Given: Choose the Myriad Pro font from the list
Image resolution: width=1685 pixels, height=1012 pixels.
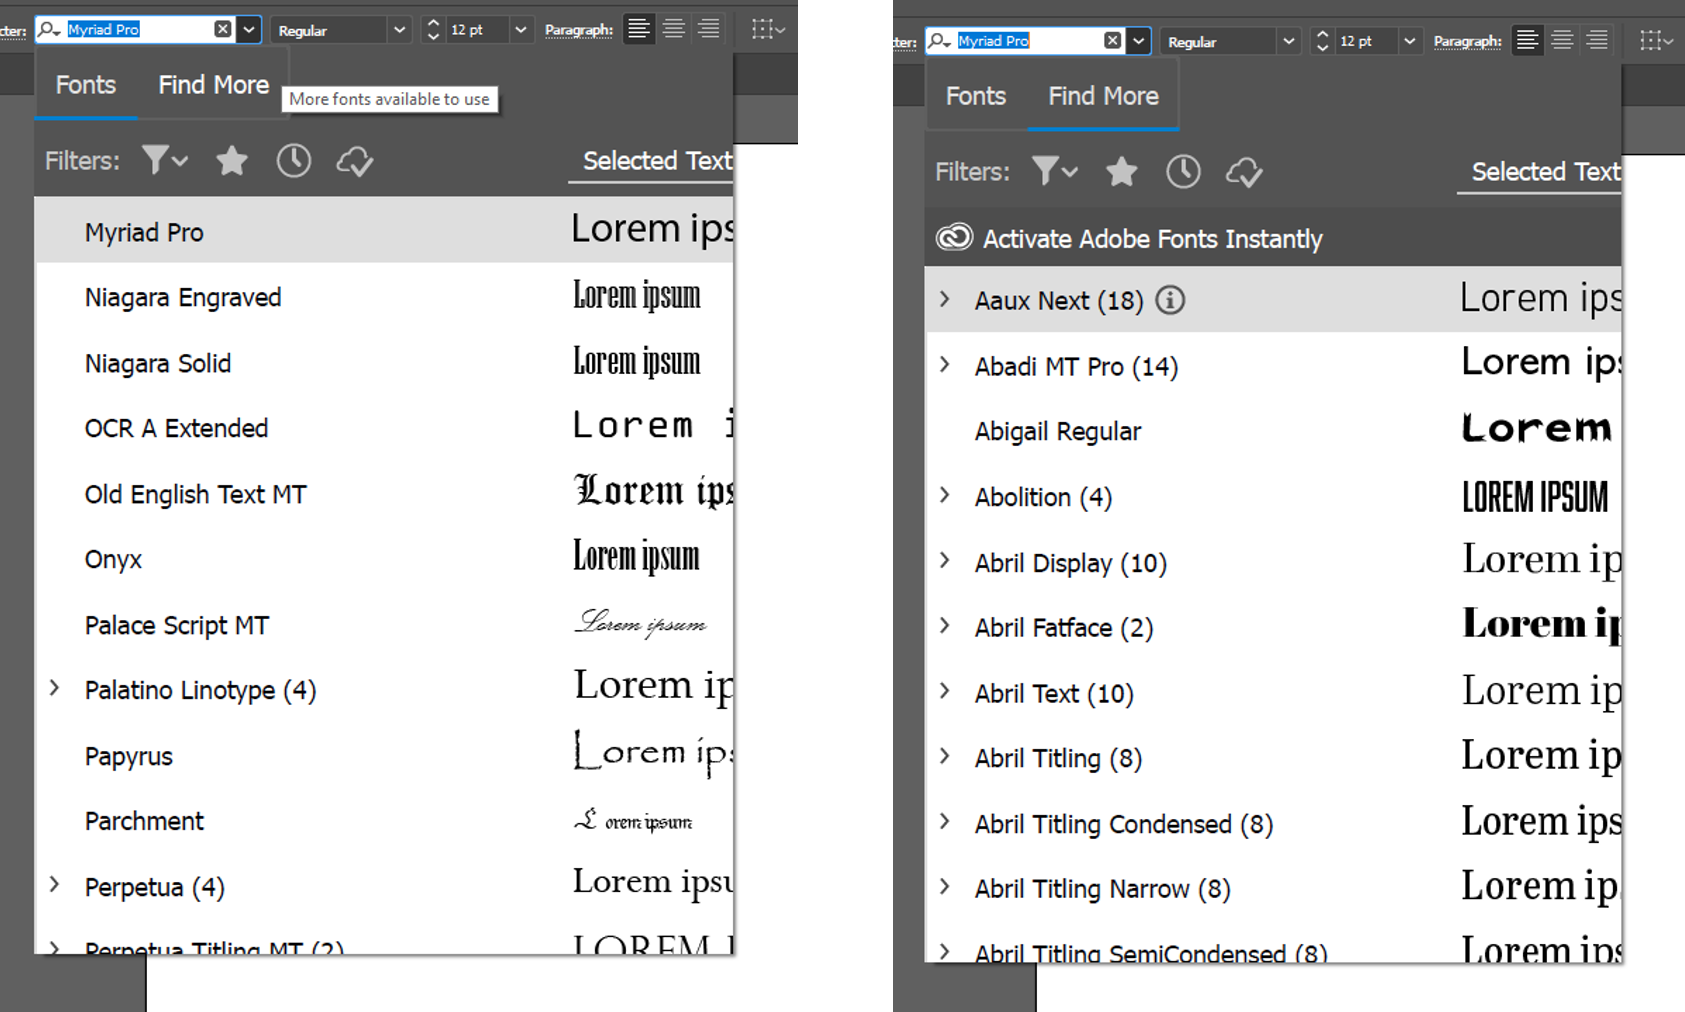Looking at the screenshot, I should pyautogui.click(x=385, y=230).
